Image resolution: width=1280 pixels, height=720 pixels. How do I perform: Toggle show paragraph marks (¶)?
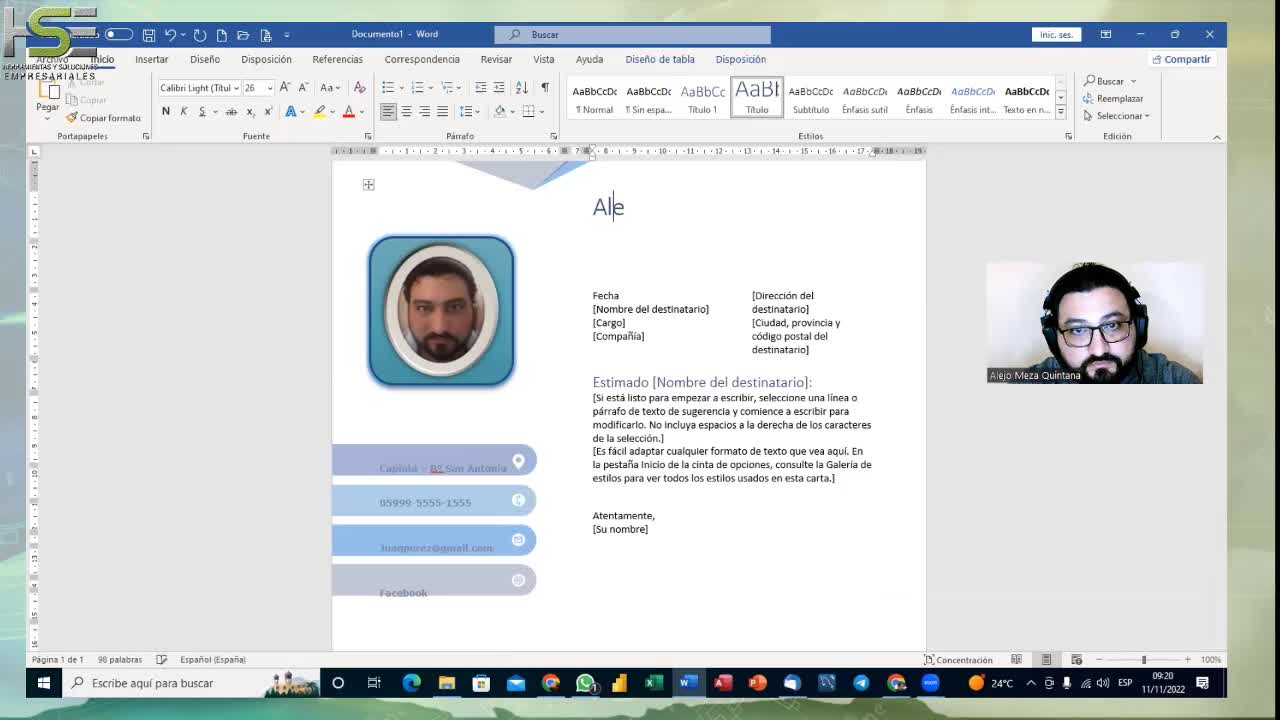tap(545, 87)
